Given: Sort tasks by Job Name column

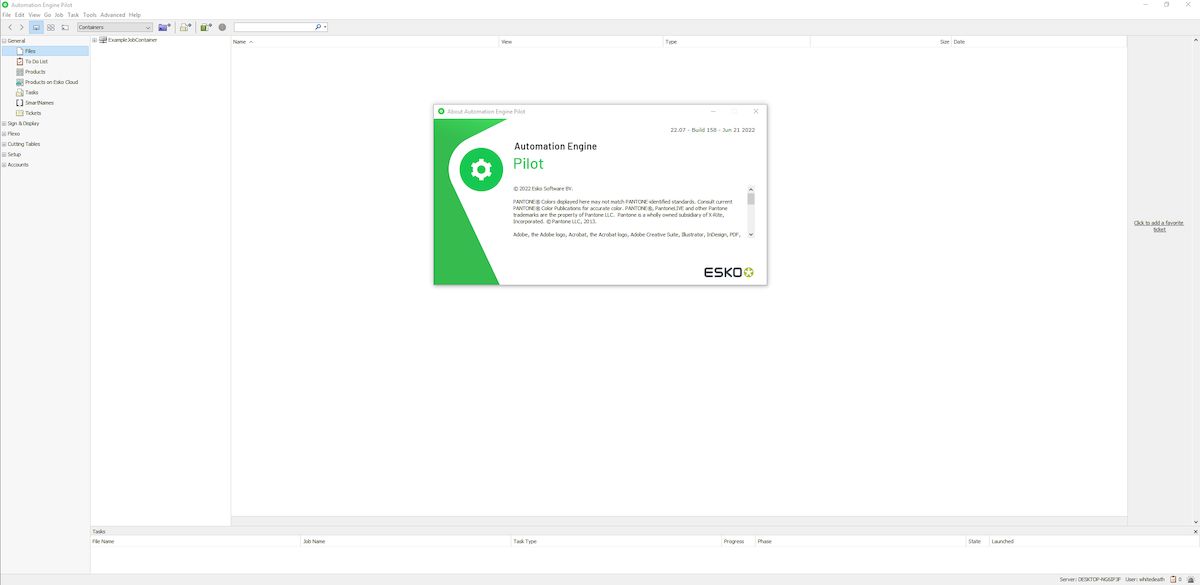Looking at the screenshot, I should [x=405, y=541].
